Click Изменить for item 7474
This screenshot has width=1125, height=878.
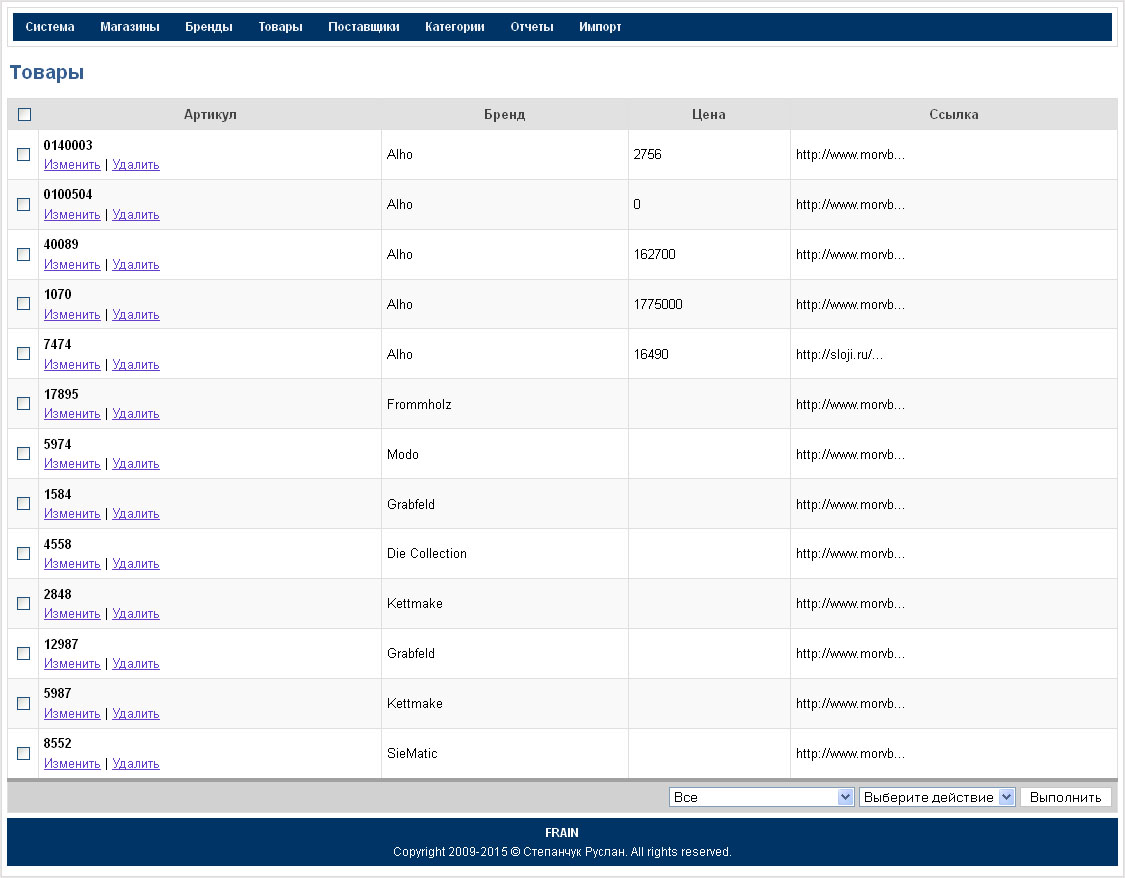coord(72,364)
